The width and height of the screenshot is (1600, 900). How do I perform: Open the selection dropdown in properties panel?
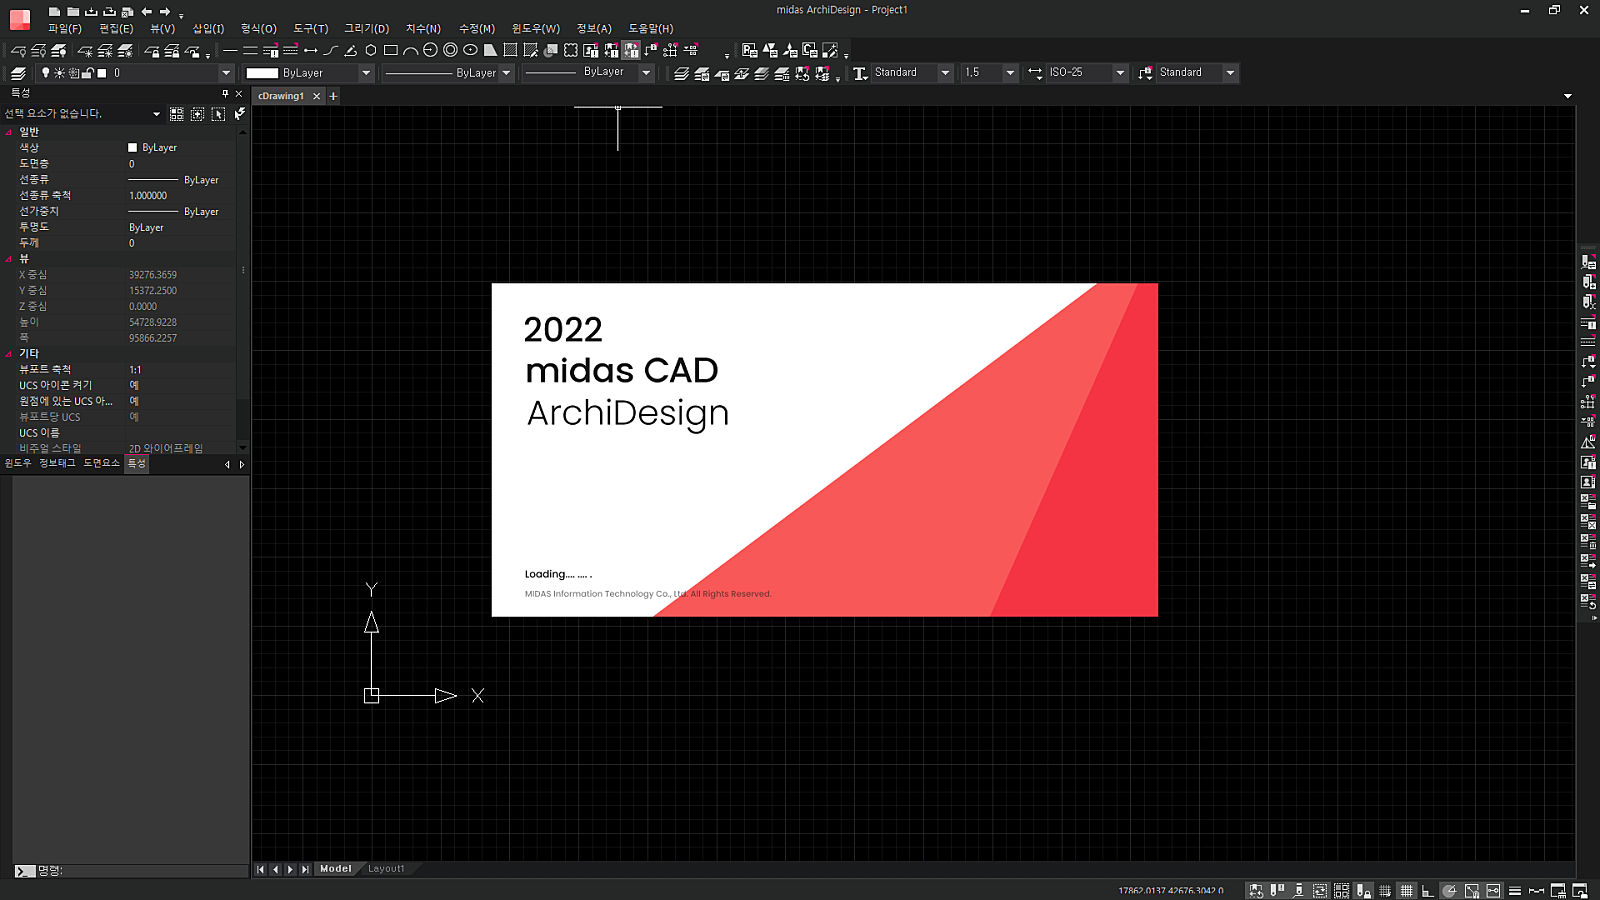(156, 114)
